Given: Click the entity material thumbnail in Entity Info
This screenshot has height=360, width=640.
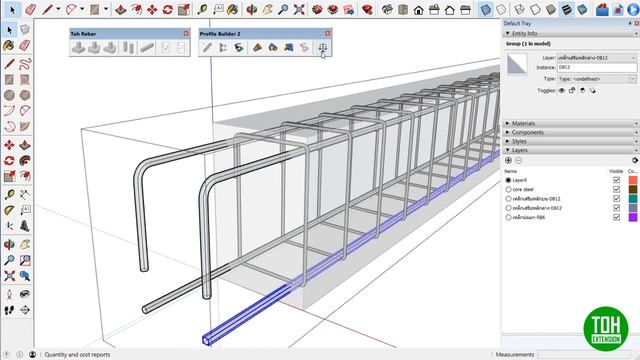Looking at the screenshot, I should tap(517, 64).
